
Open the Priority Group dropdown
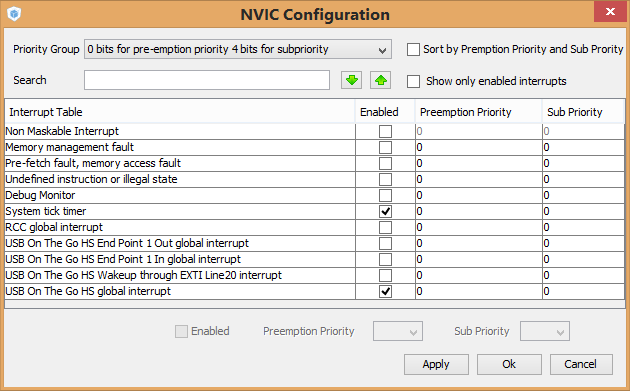238,49
